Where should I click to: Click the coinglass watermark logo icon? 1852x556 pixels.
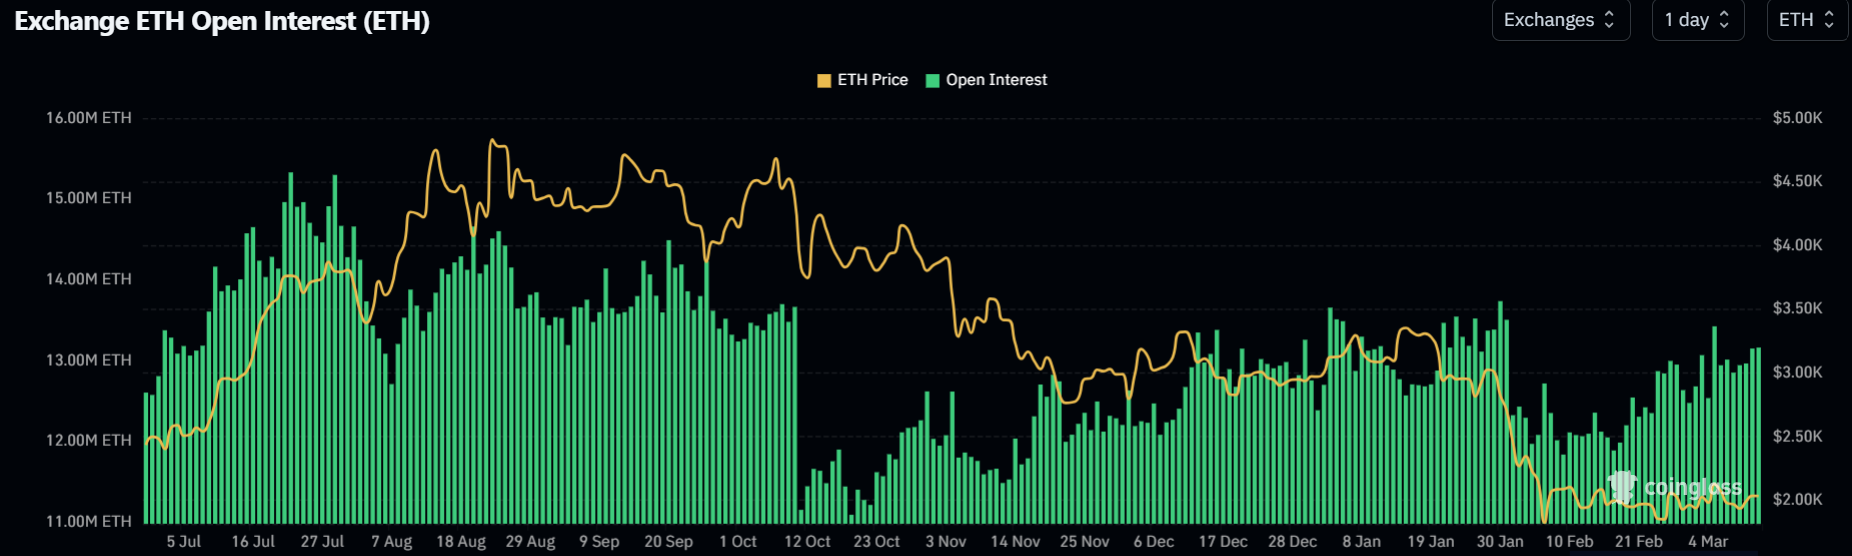coord(1621,487)
